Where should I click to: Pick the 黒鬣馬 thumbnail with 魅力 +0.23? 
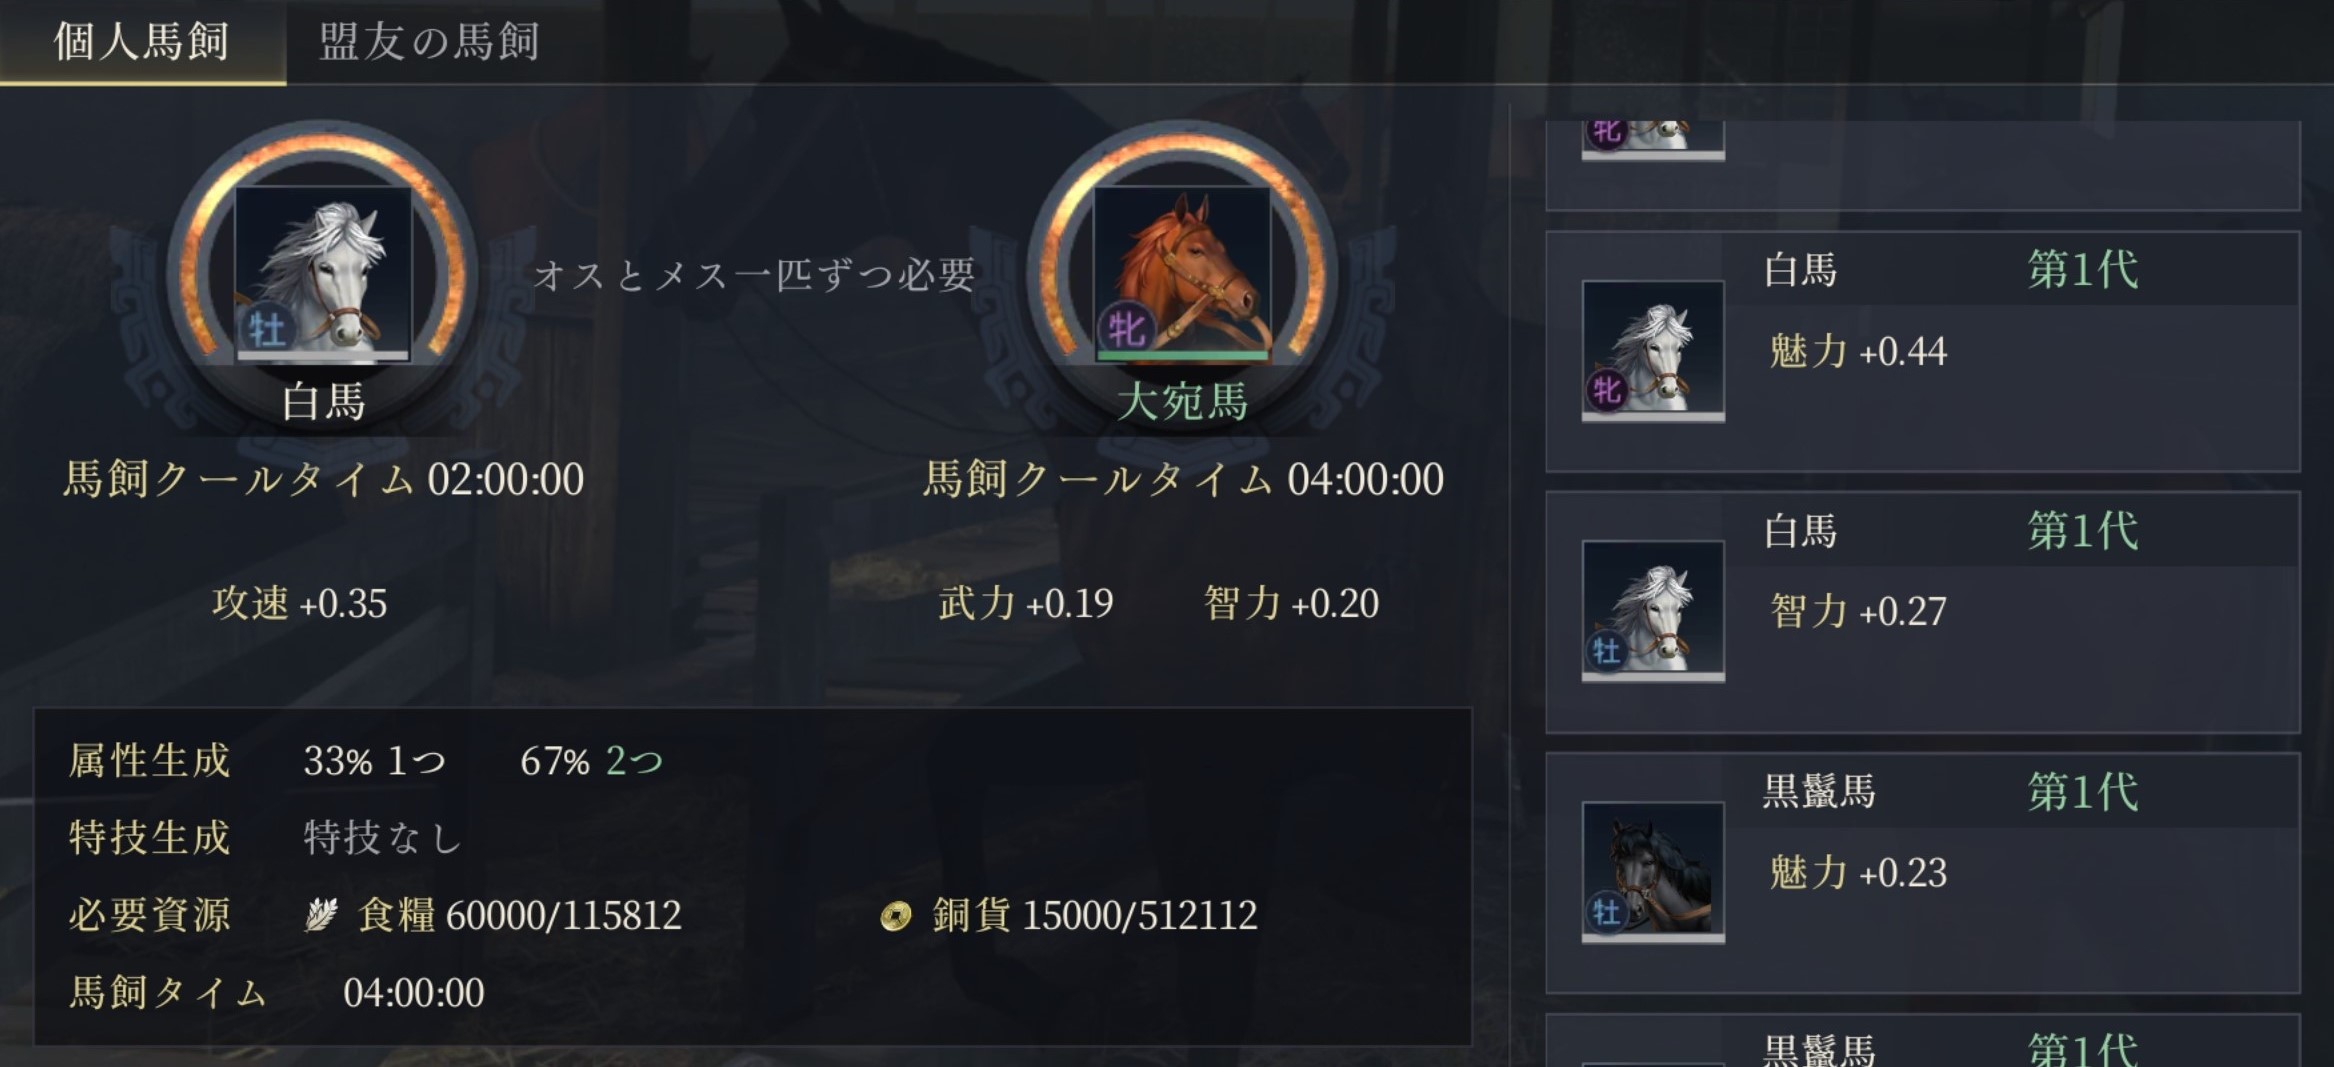[x=1653, y=872]
